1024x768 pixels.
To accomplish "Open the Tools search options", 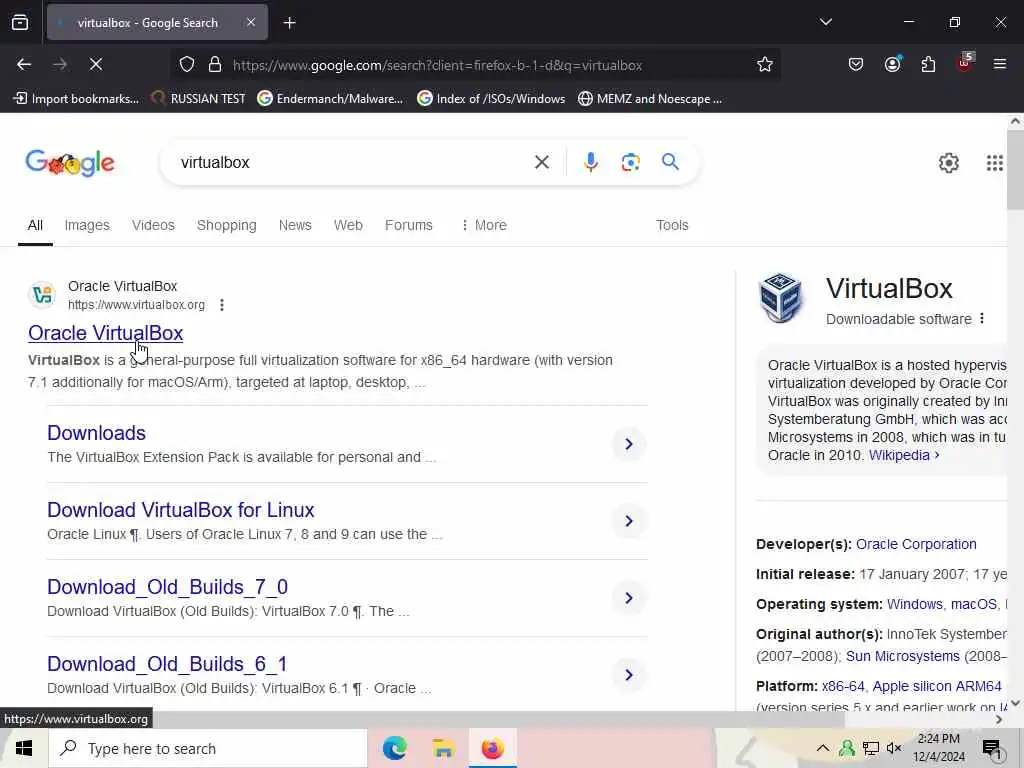I will coord(672,225).
